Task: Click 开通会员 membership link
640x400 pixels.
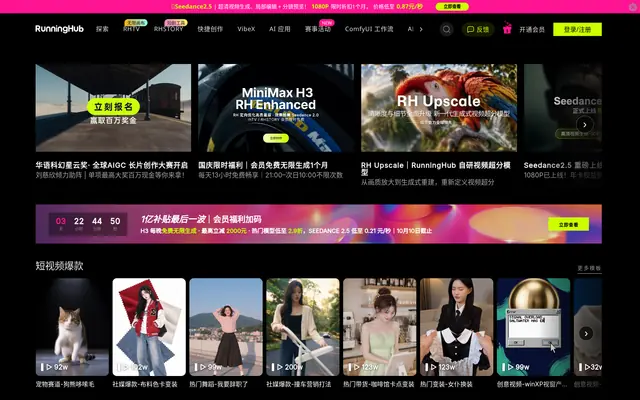Action: pyautogui.click(x=532, y=29)
